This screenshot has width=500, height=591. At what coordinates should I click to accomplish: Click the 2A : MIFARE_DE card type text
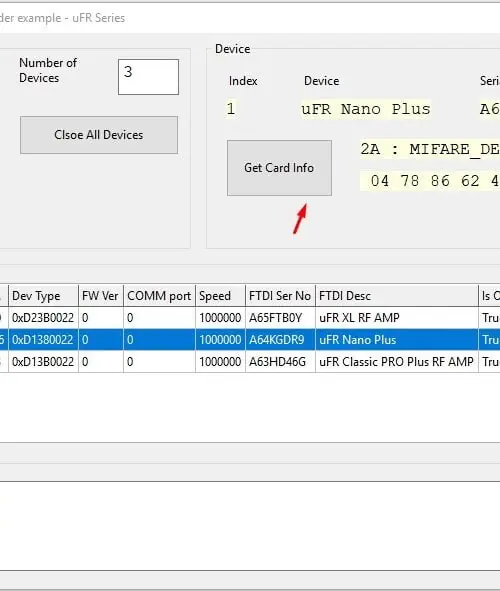[430, 150]
